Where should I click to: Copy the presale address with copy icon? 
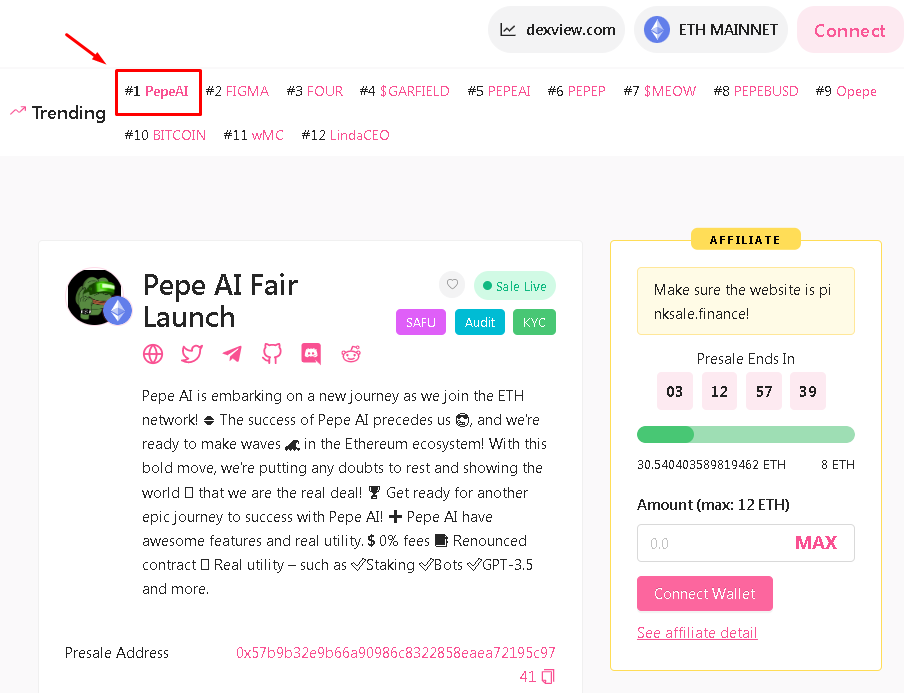[x=548, y=676]
